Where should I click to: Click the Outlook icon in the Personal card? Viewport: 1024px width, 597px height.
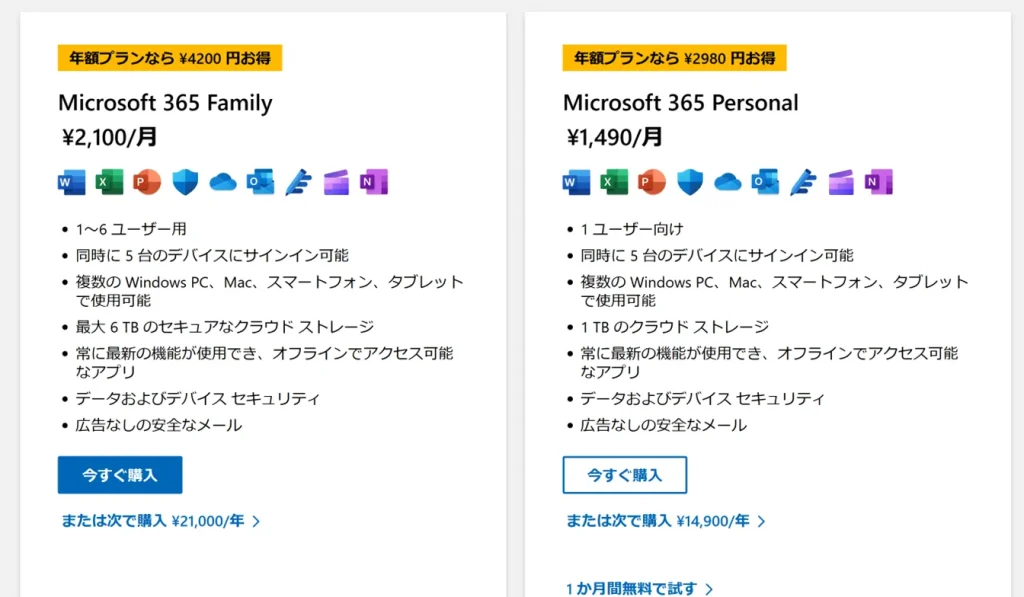[x=765, y=182]
